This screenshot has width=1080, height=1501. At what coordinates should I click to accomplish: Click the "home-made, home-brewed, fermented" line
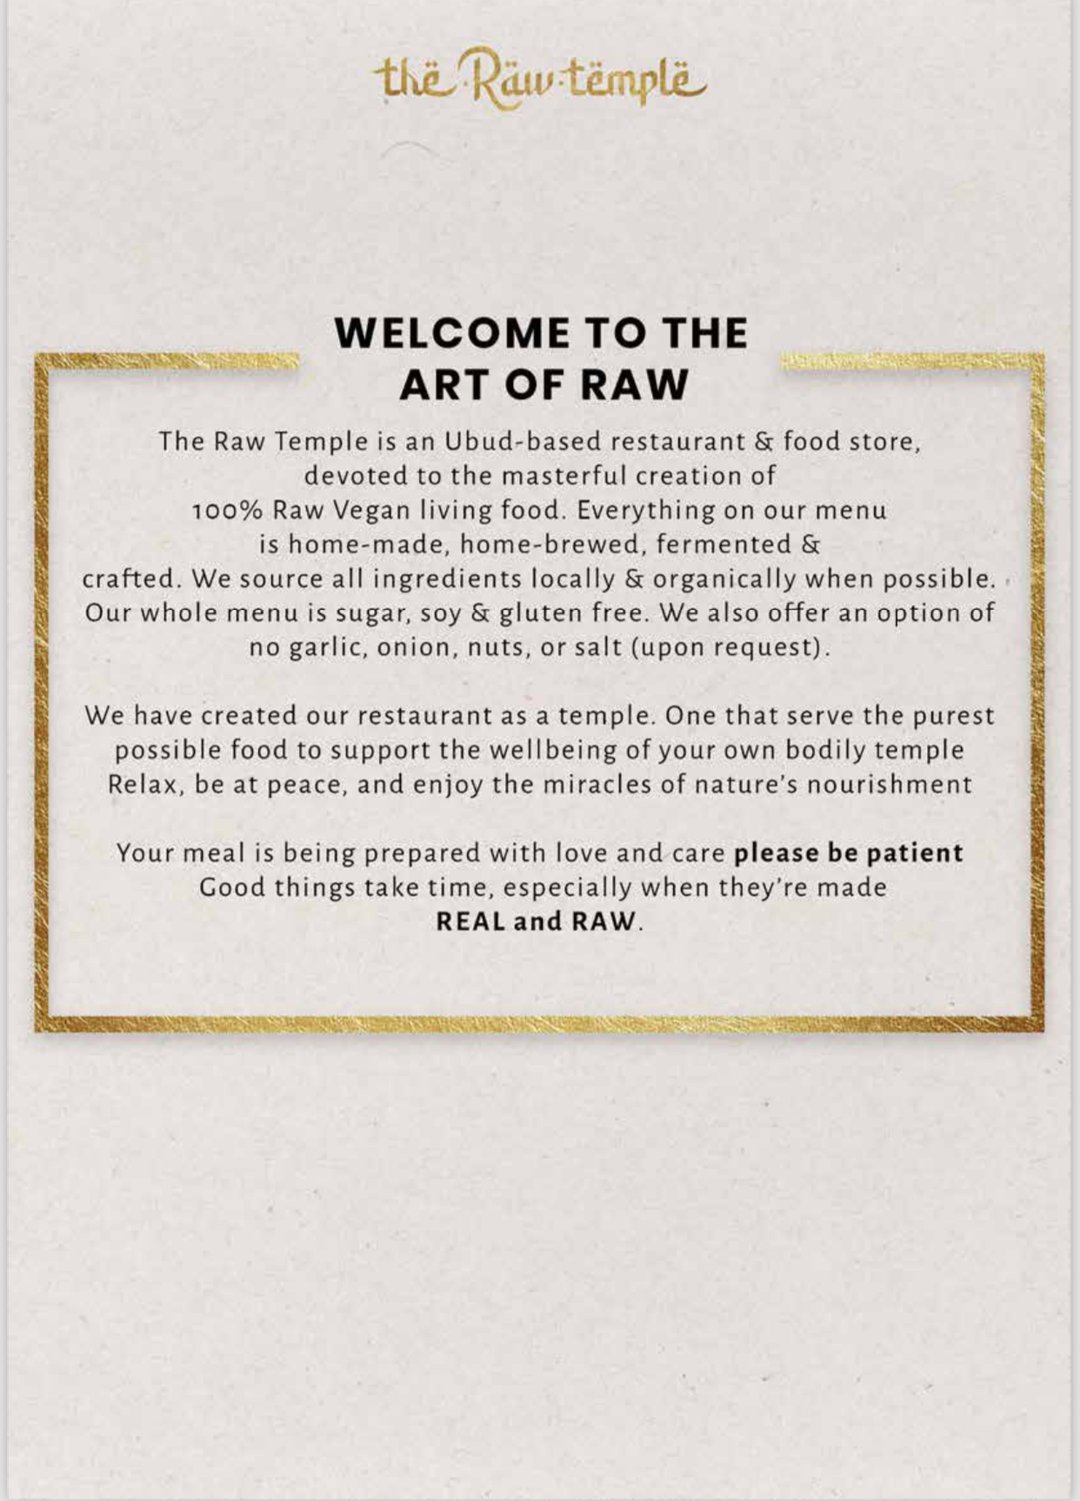(540, 544)
